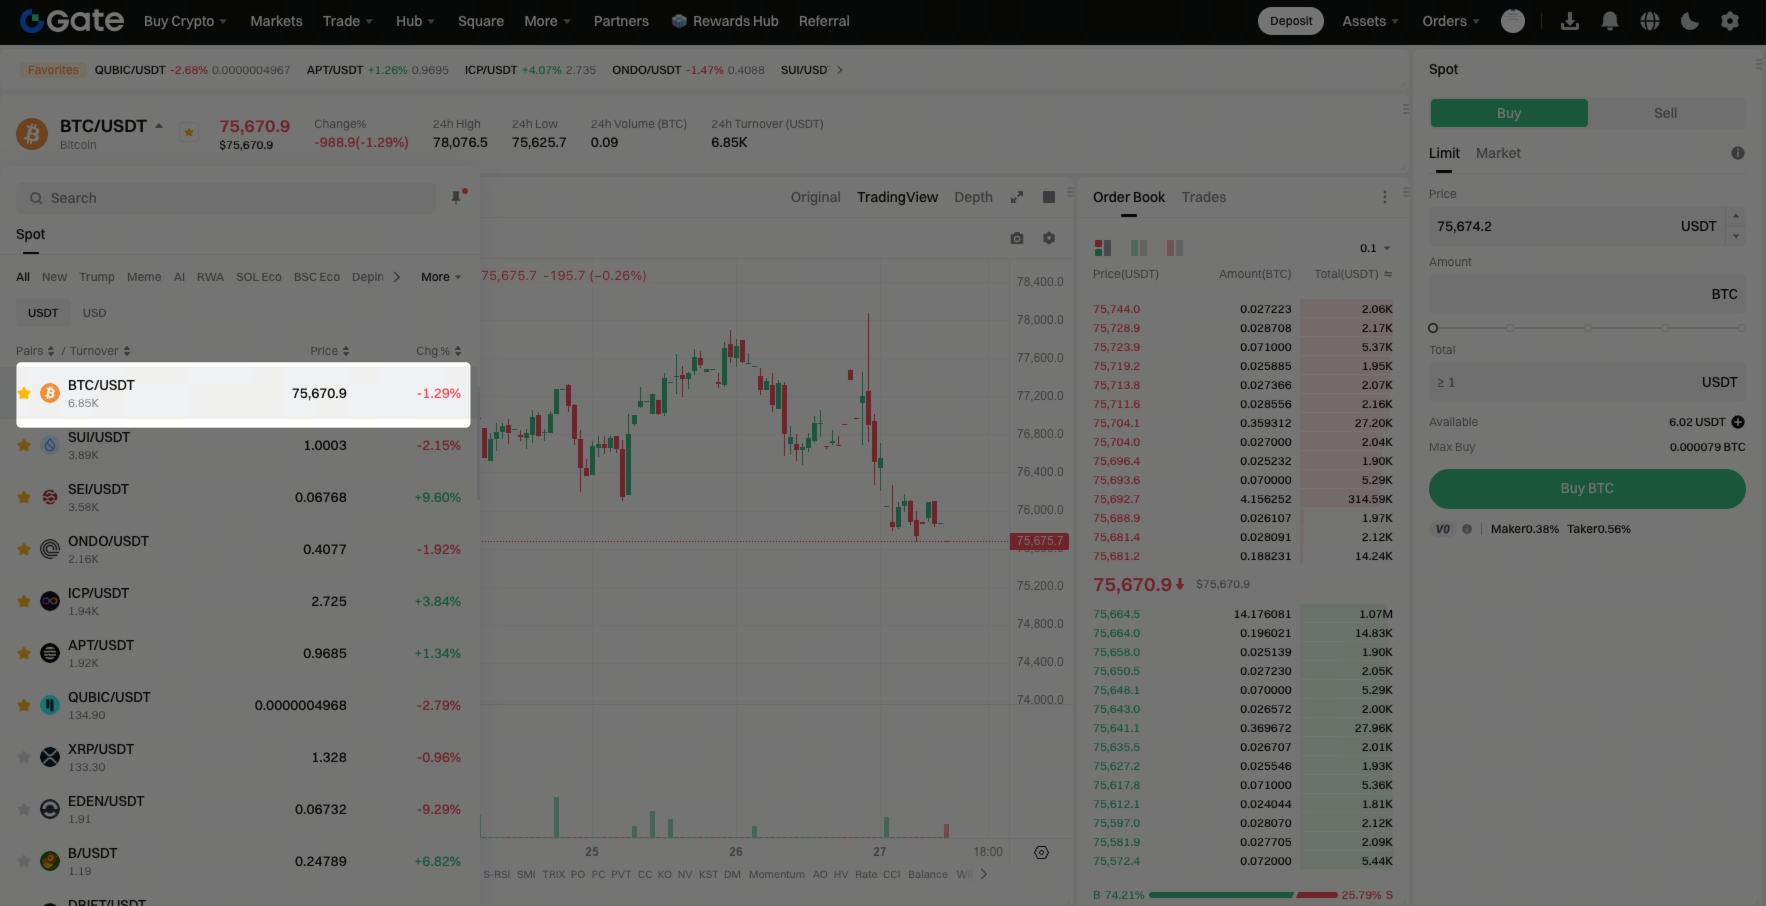Click the amount percentage slider handle
The height and width of the screenshot is (906, 1766).
coord(1433,328)
